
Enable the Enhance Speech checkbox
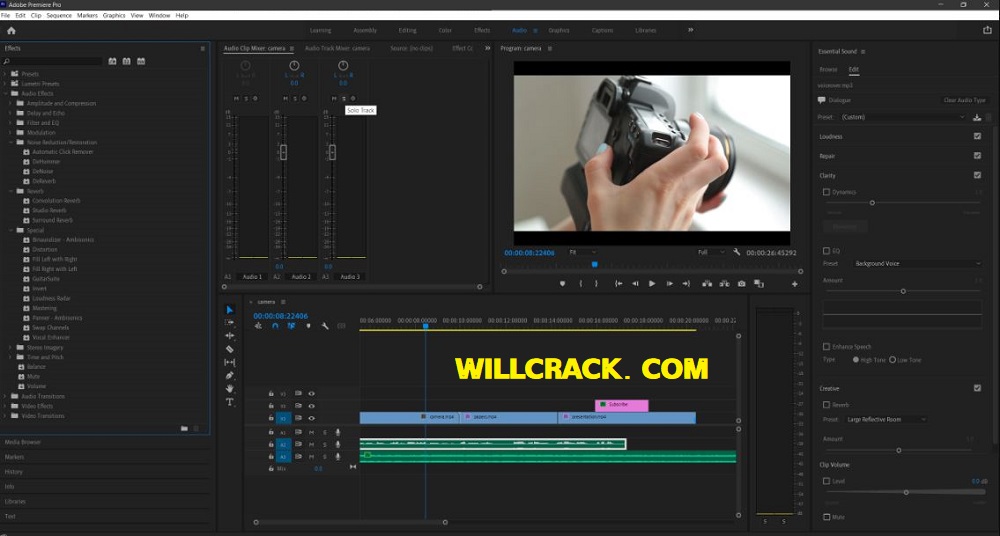pos(827,346)
